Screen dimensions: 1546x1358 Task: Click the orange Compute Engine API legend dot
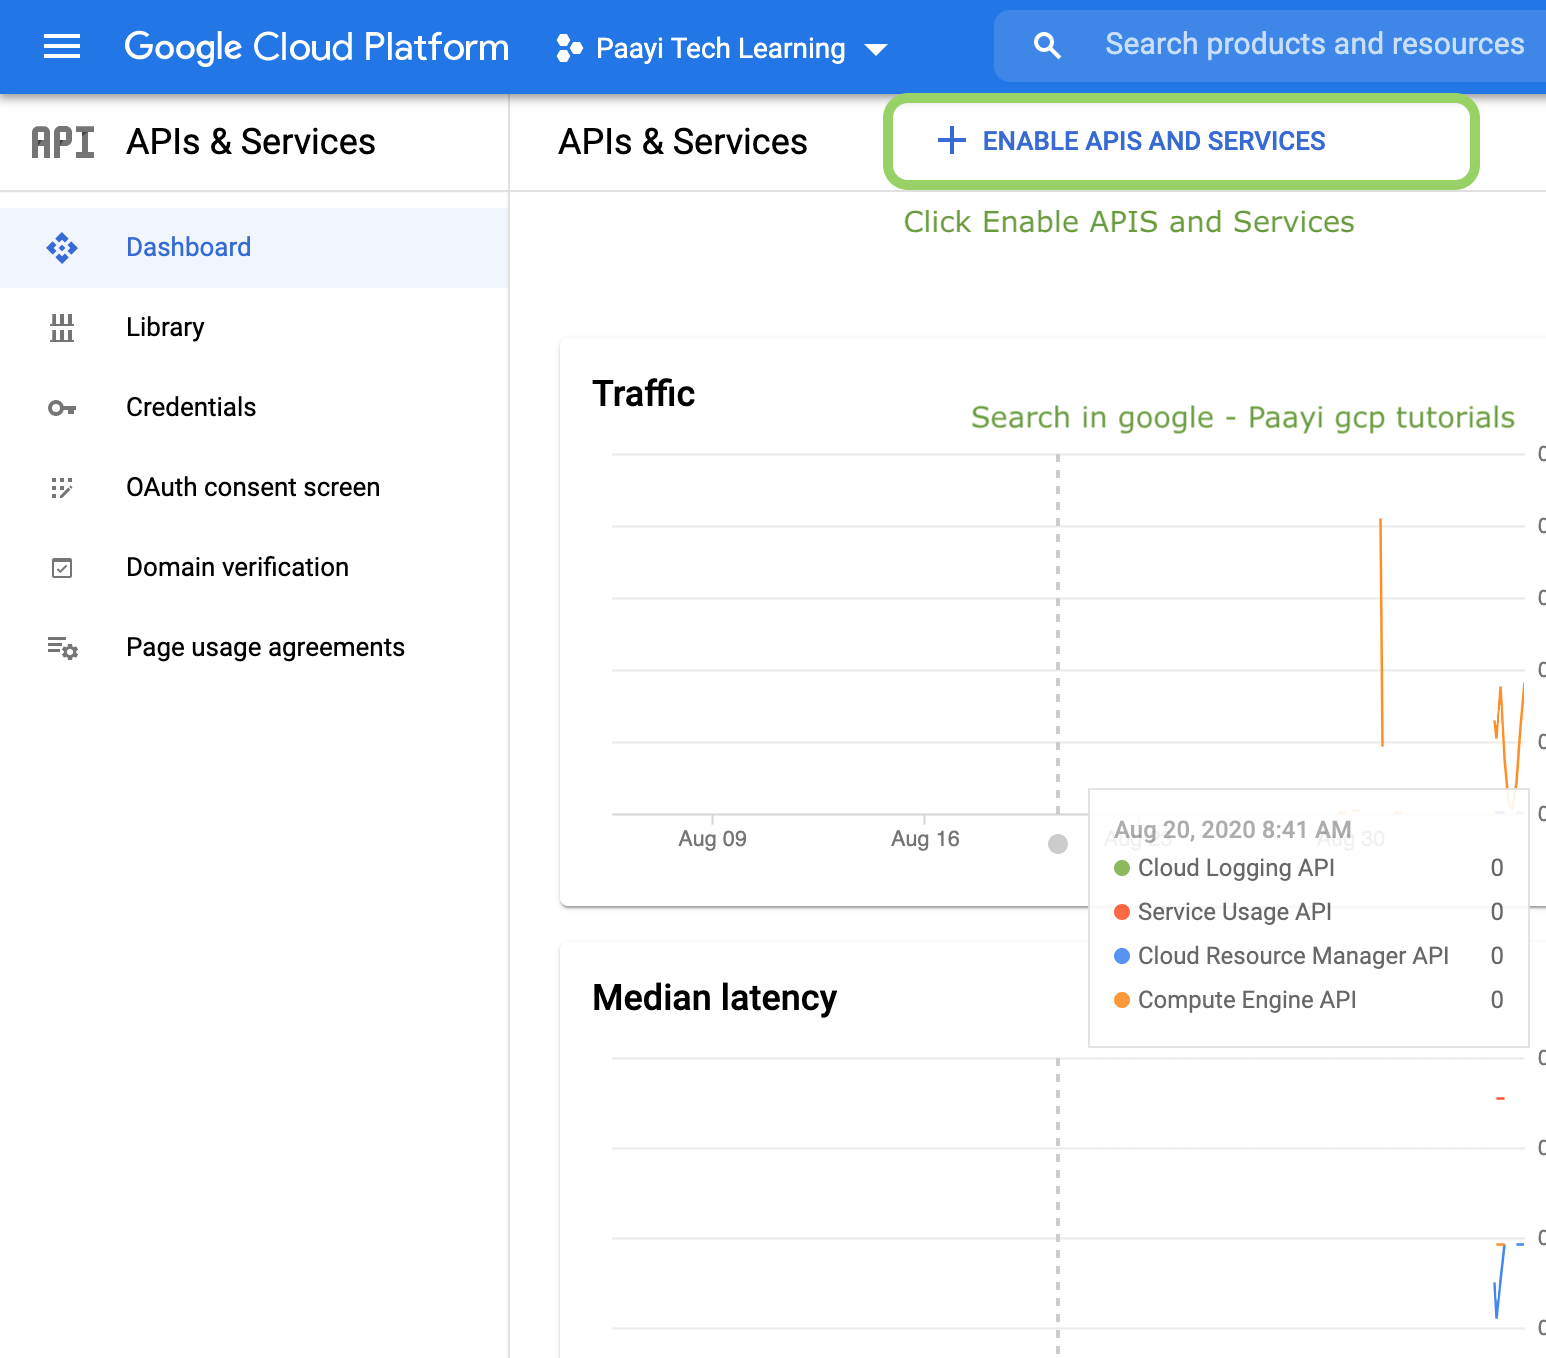1122,1000
